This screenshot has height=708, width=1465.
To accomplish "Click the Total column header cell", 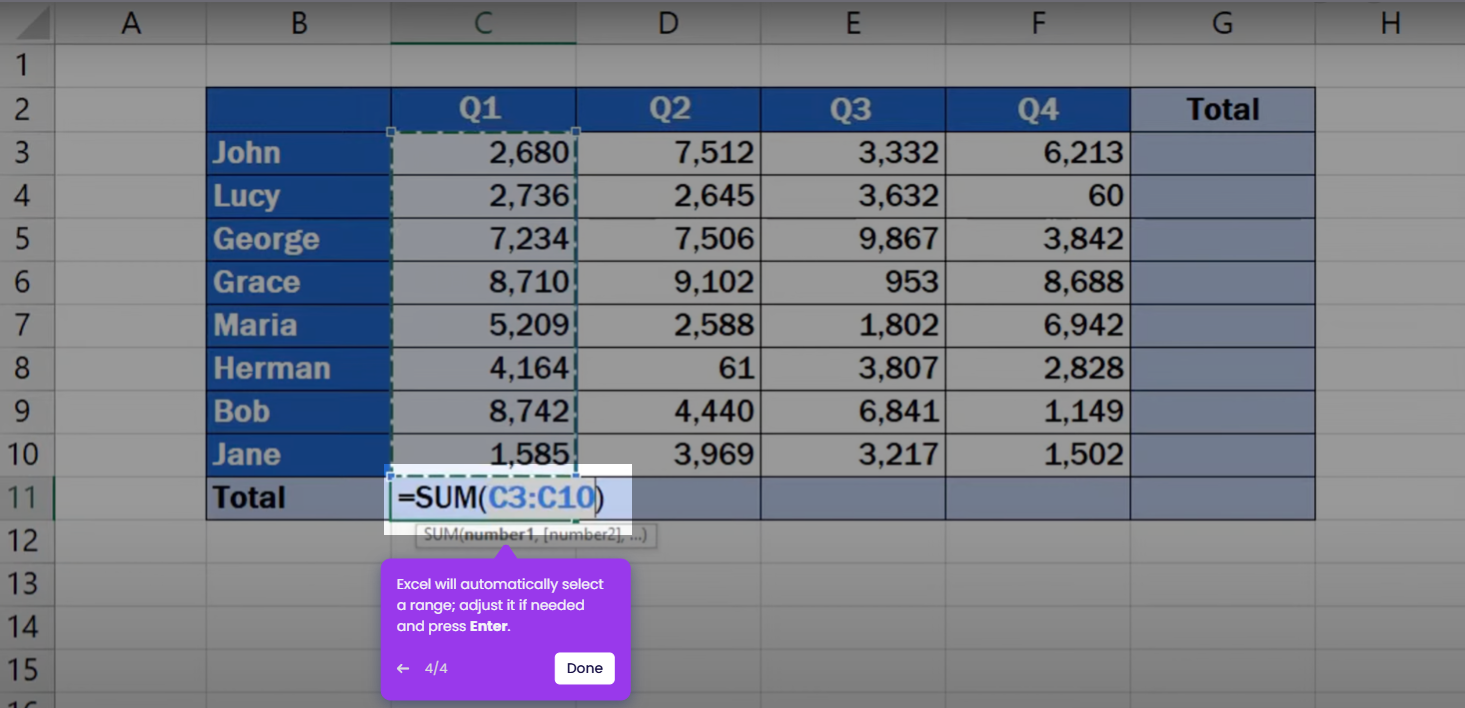I will pyautogui.click(x=1222, y=109).
